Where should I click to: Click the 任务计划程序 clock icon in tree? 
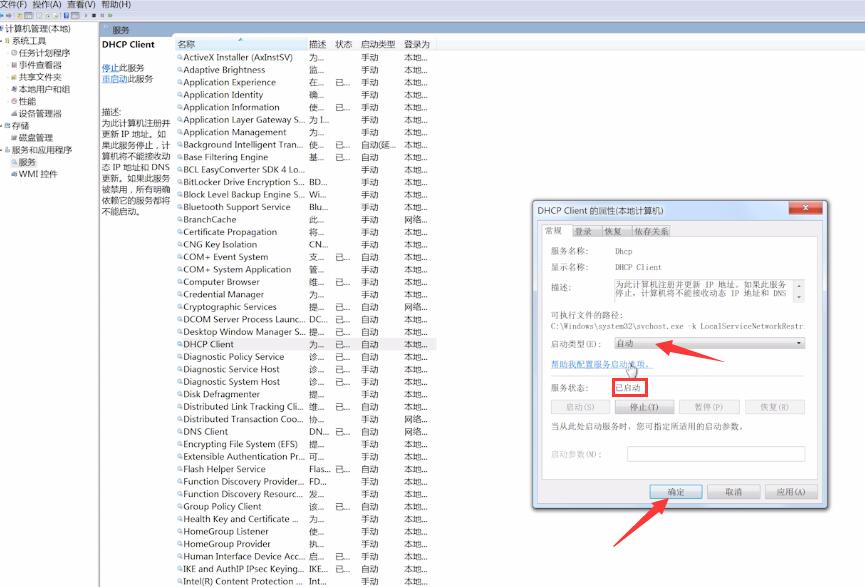click(14, 53)
